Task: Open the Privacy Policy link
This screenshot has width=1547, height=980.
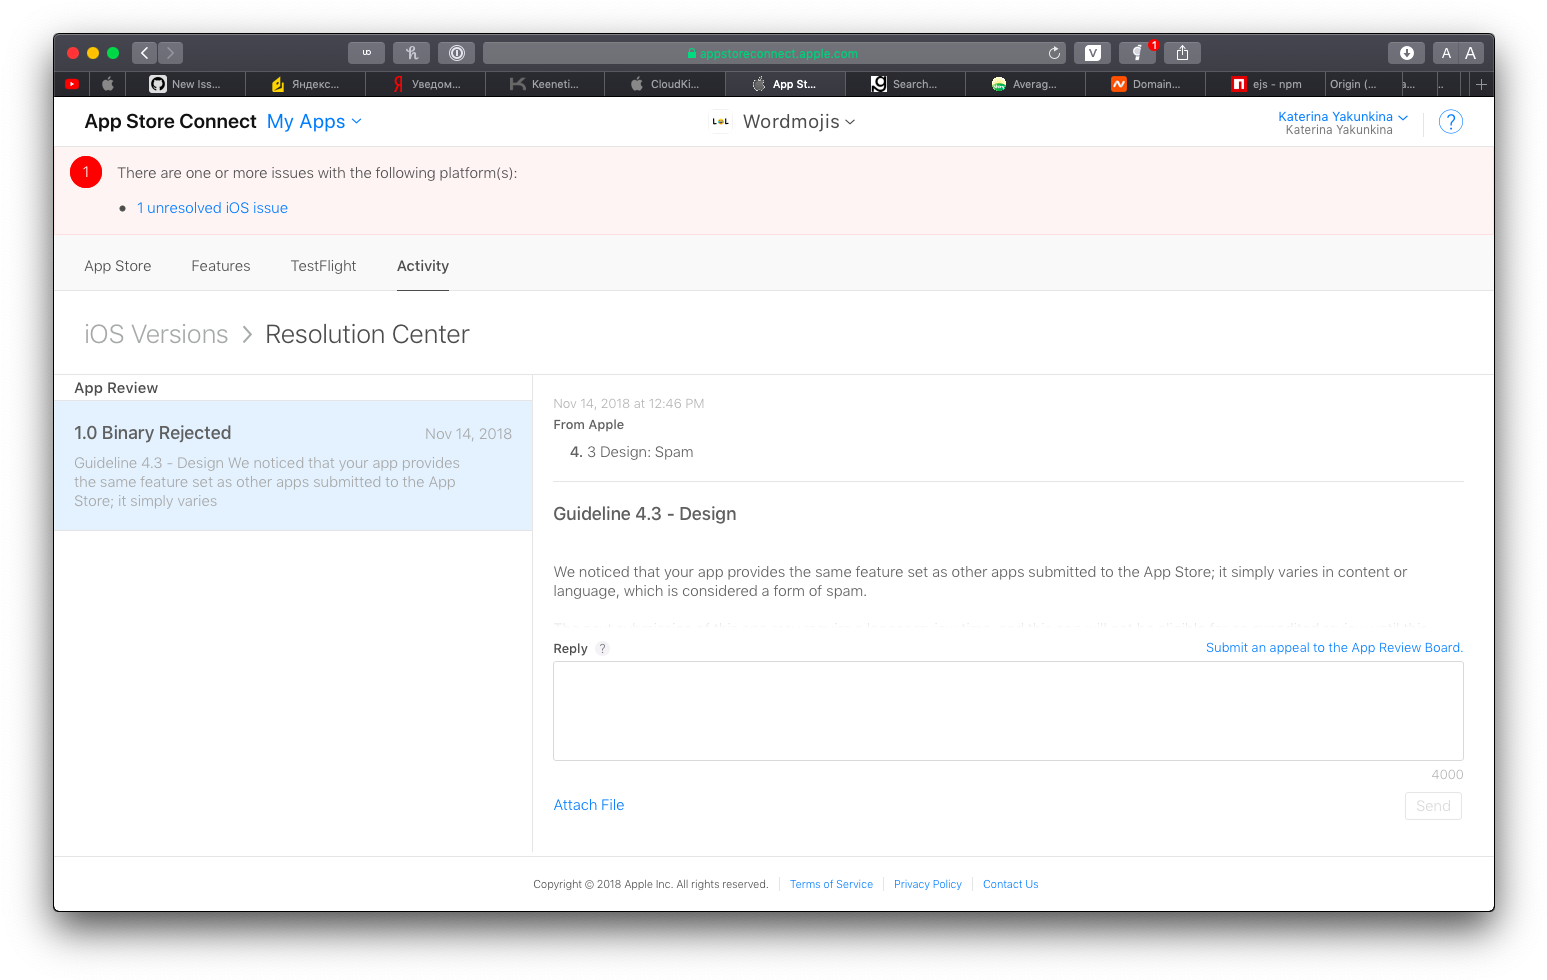Action: coord(928,884)
